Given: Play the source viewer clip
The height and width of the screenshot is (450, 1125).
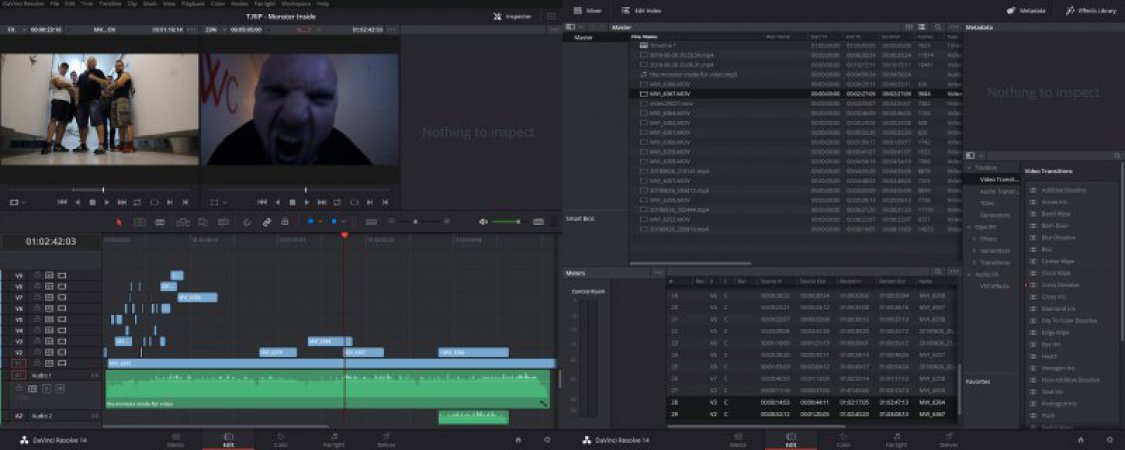Looking at the screenshot, I should (x=107, y=202).
